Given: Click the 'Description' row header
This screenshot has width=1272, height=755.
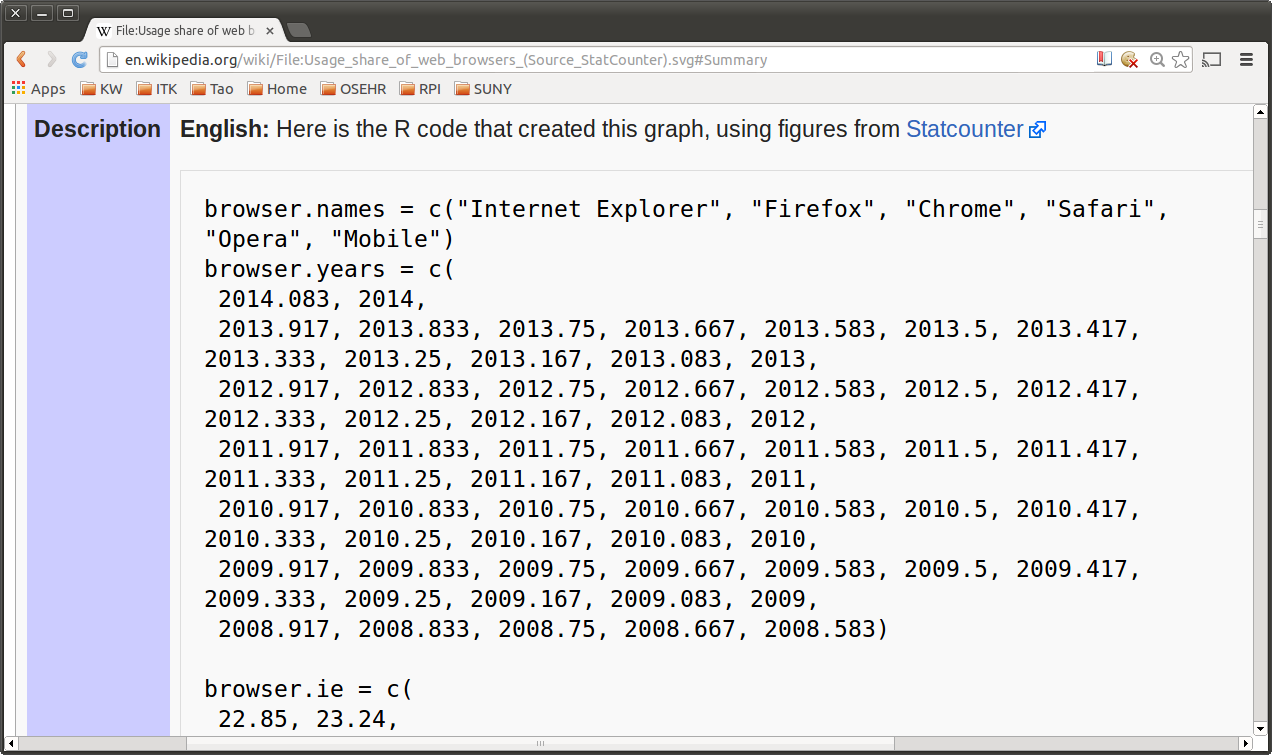Looking at the screenshot, I should (98, 129).
